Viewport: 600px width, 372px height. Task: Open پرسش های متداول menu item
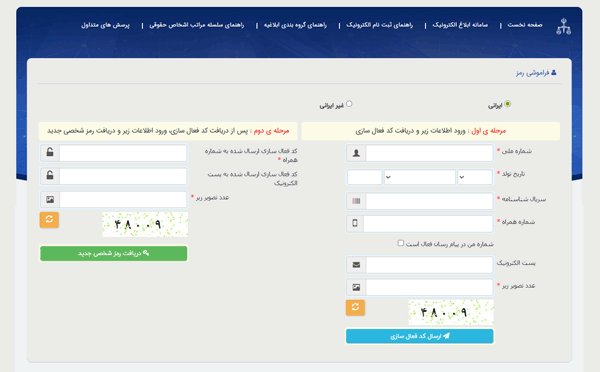105,25
